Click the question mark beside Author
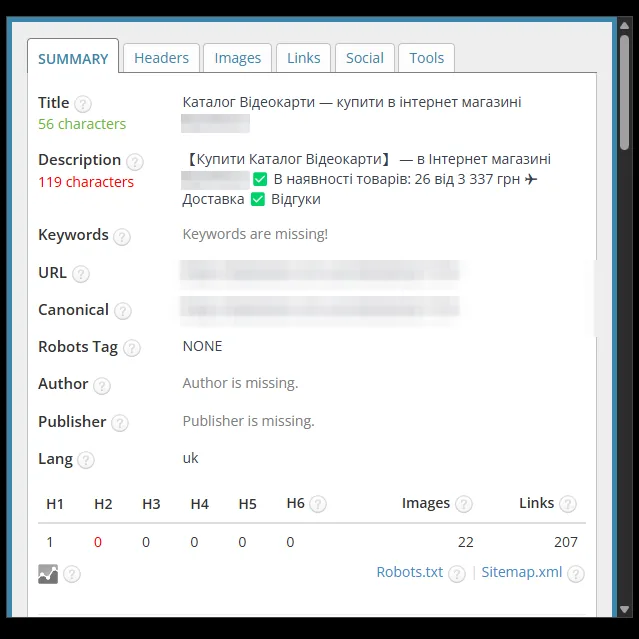This screenshot has width=639, height=639. point(101,386)
